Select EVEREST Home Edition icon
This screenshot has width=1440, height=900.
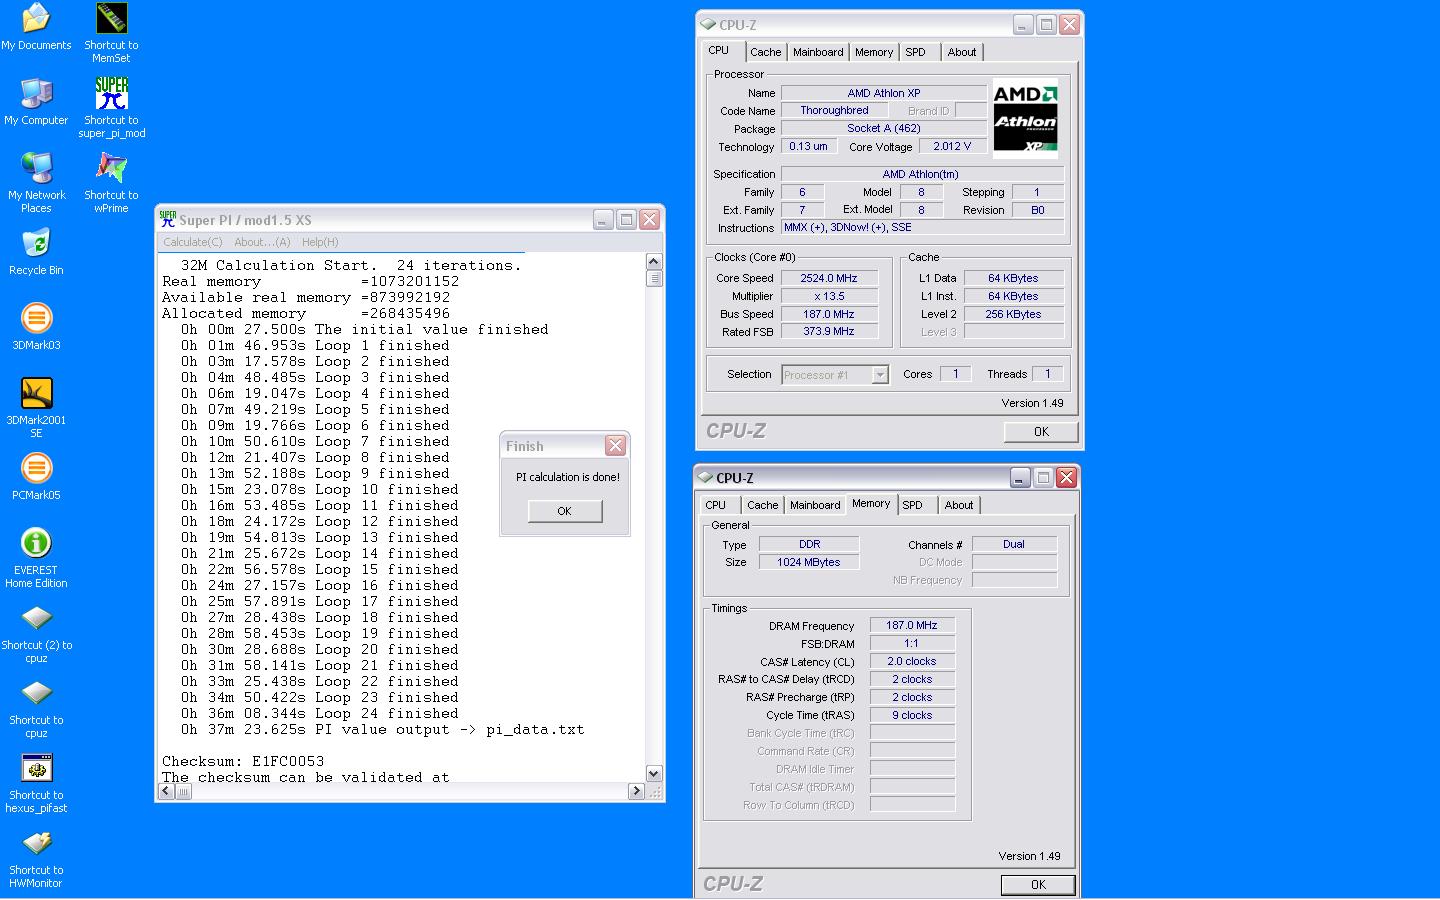click(36, 558)
